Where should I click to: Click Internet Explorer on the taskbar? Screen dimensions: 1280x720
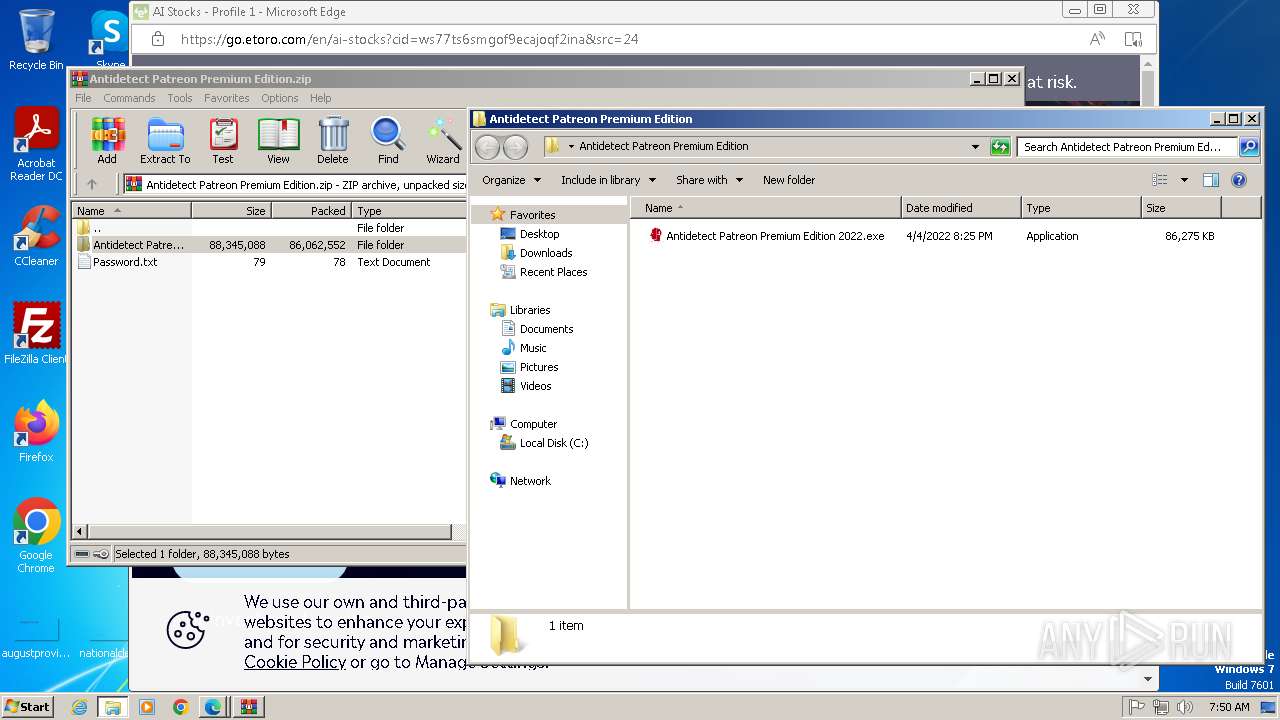(x=80, y=707)
